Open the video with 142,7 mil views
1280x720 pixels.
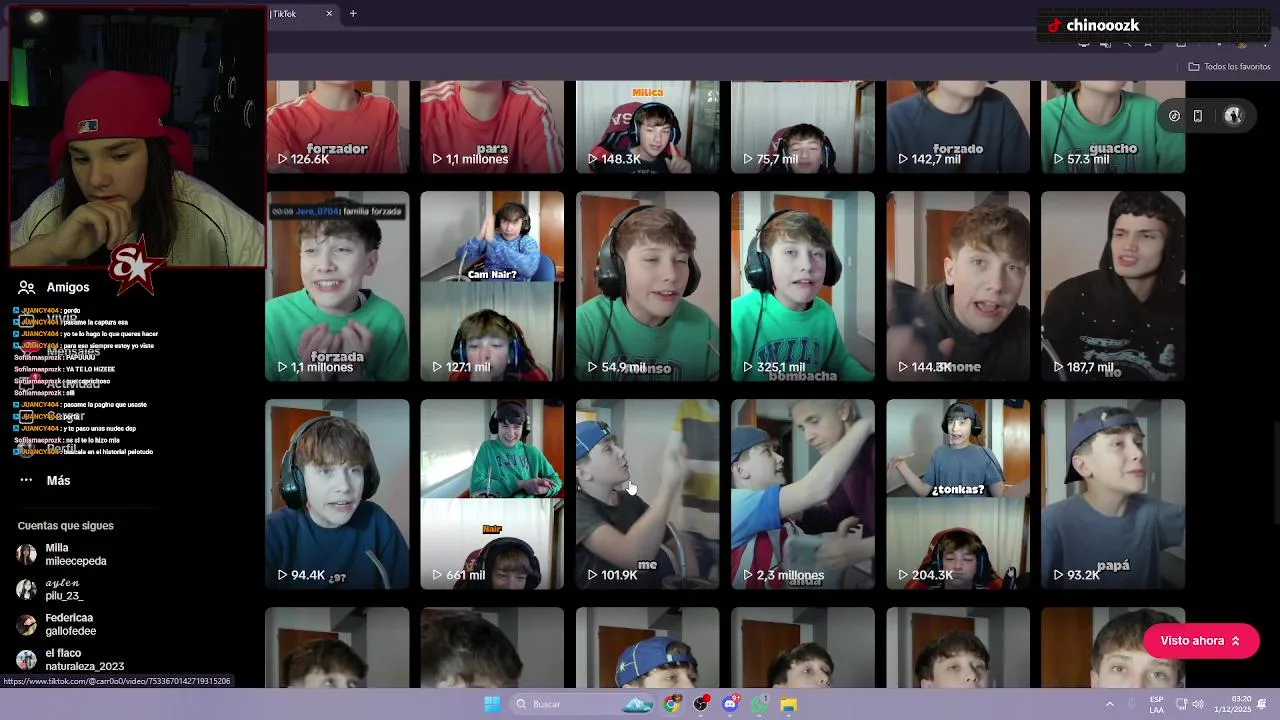957,127
